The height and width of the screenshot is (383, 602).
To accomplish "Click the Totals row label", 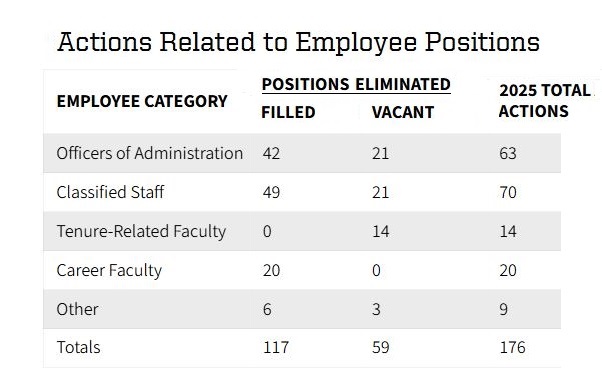I will (x=78, y=347).
